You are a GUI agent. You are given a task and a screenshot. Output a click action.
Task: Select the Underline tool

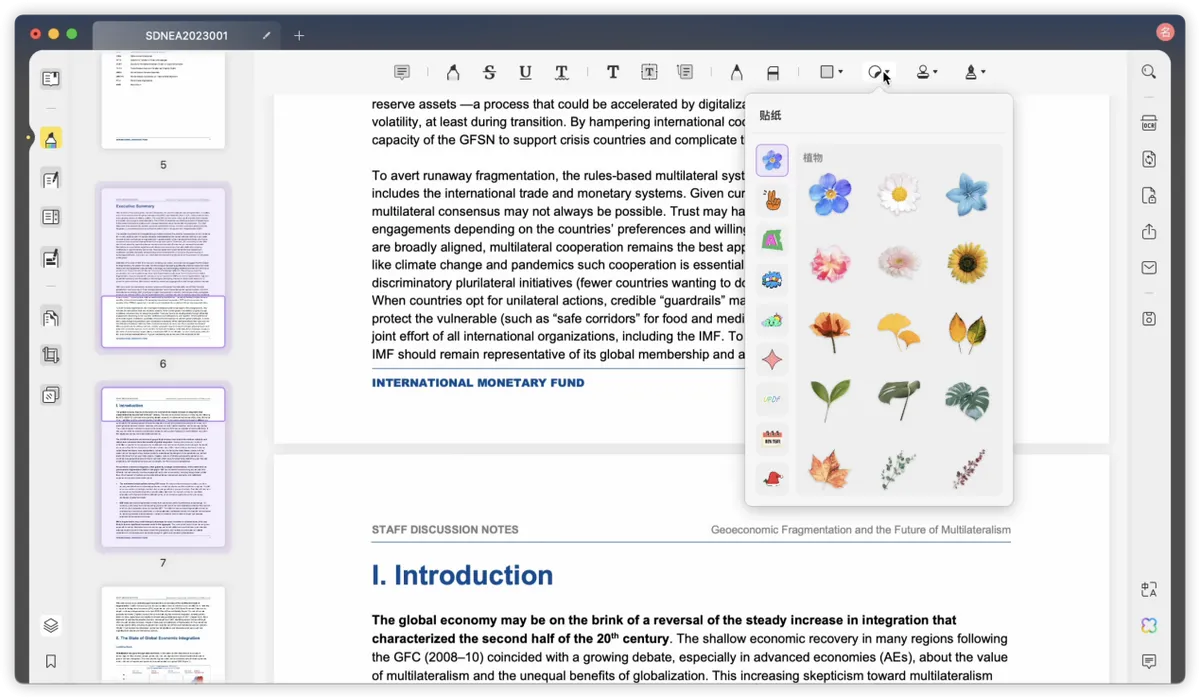pos(525,72)
